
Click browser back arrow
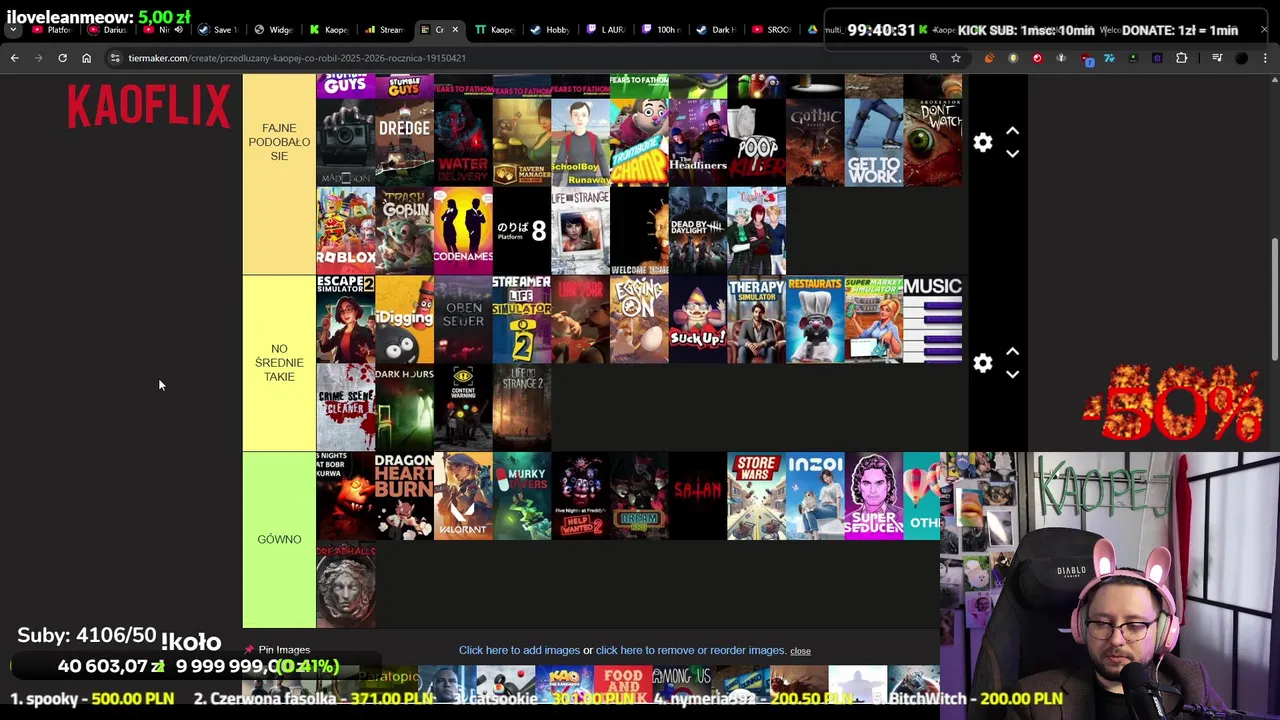pyautogui.click(x=14, y=58)
